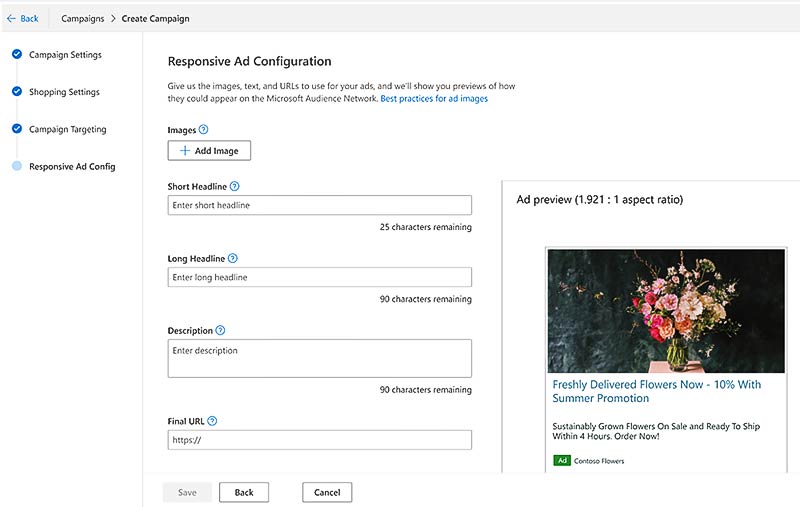Screen dimensions: 800x507
Task: Click the 'Responsive Ad Configuration' heading
Action: point(249,61)
